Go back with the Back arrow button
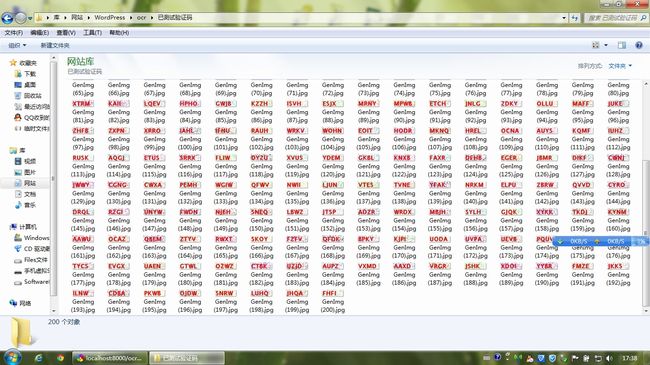This screenshot has width=650, height=365. [x=7, y=18]
